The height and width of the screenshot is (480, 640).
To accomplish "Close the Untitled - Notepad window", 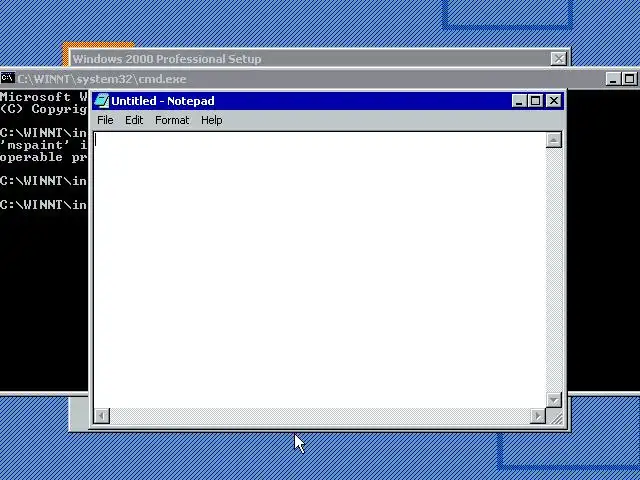I will pos(553,101).
